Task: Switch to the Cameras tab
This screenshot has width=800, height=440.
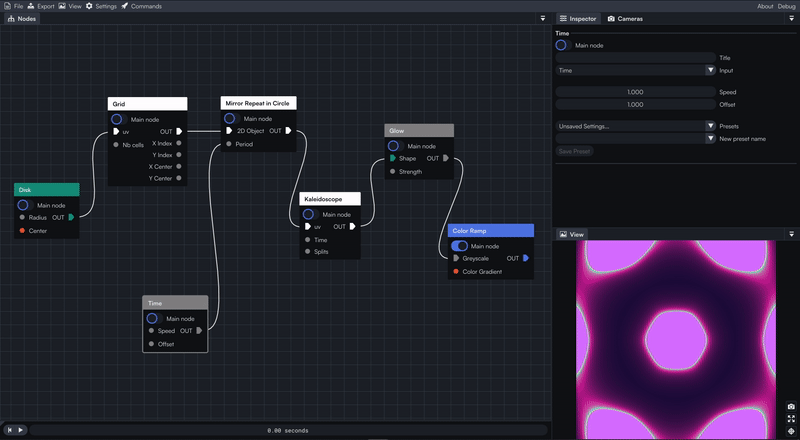Action: coord(625,18)
